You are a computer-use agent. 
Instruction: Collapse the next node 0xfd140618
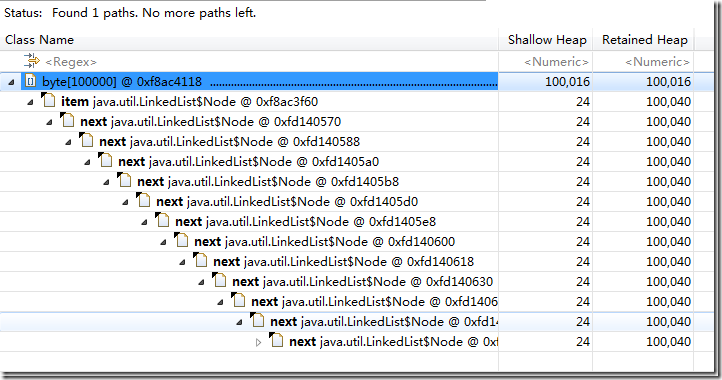tap(182, 262)
